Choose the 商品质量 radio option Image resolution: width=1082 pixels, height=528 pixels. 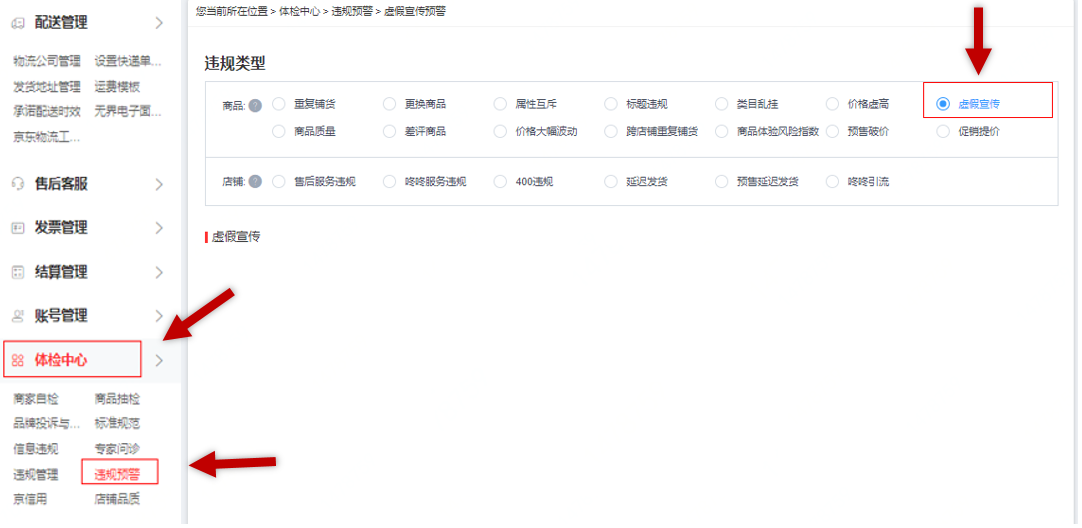click(279, 131)
